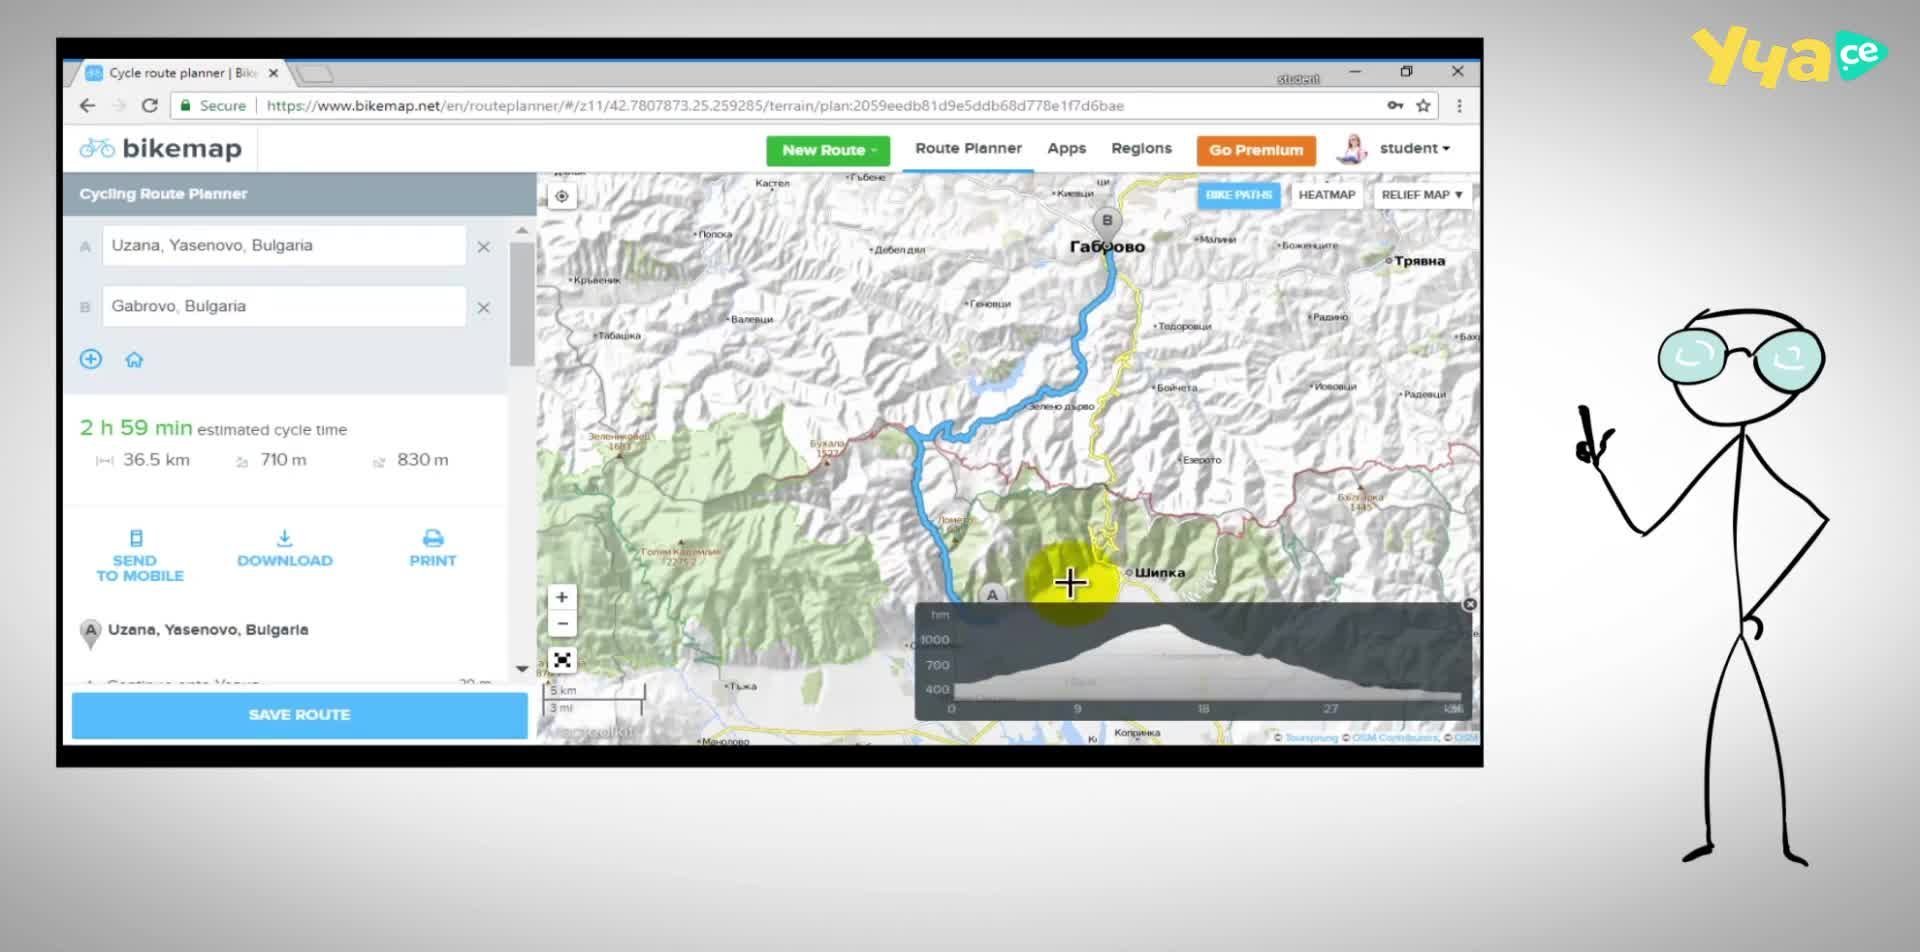Image resolution: width=1920 pixels, height=952 pixels.
Task: Click the 36.5 km distance value
Action: point(156,460)
